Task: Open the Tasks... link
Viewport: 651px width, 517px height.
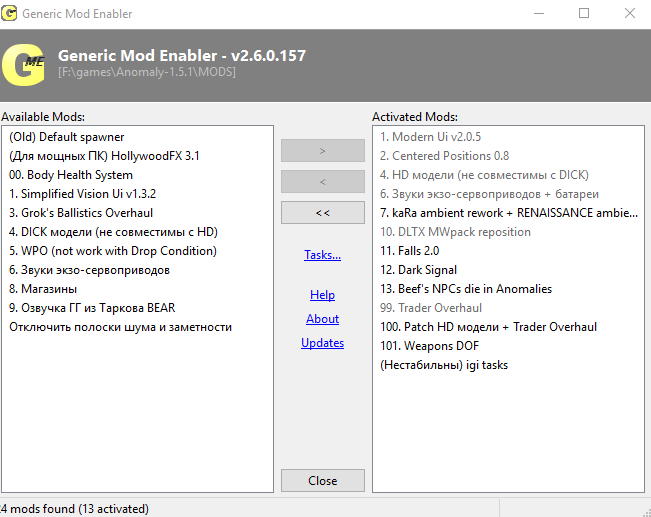Action: (322, 255)
